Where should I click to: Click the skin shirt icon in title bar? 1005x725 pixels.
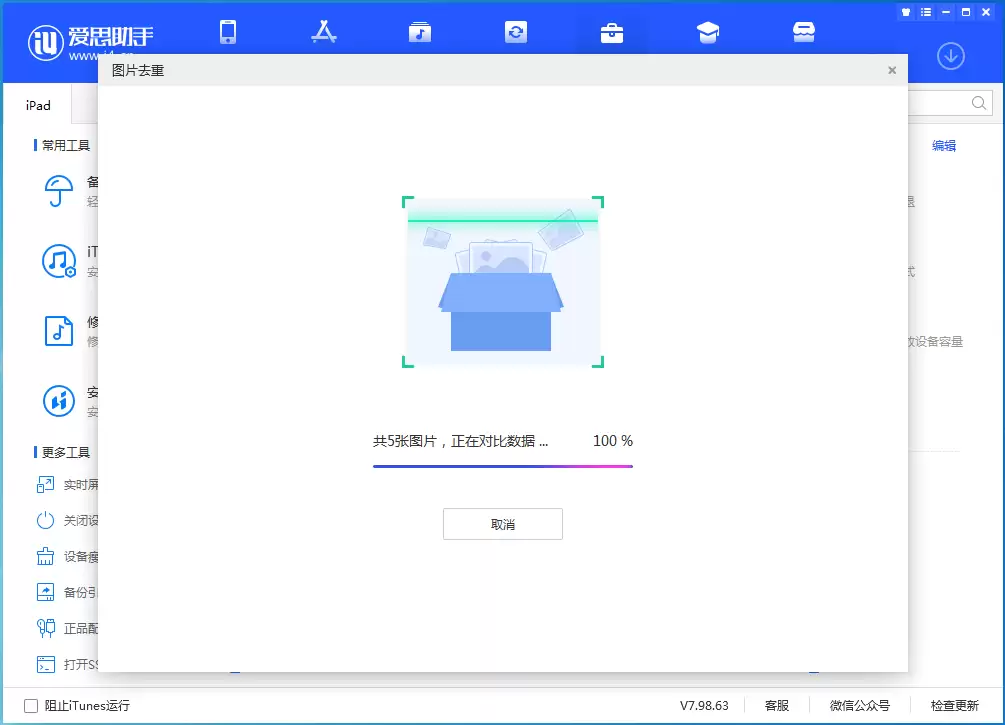click(x=906, y=12)
